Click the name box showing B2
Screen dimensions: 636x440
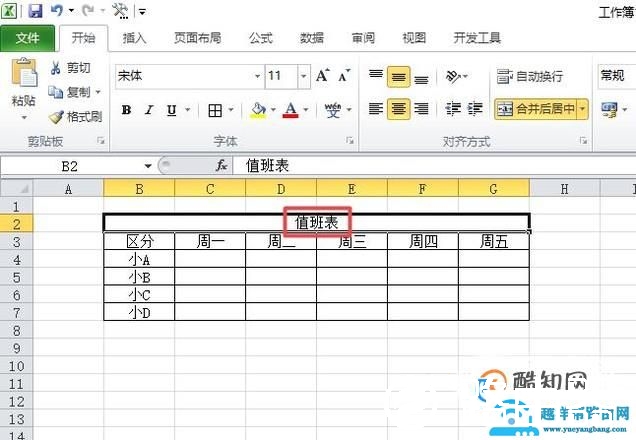[x=70, y=166]
